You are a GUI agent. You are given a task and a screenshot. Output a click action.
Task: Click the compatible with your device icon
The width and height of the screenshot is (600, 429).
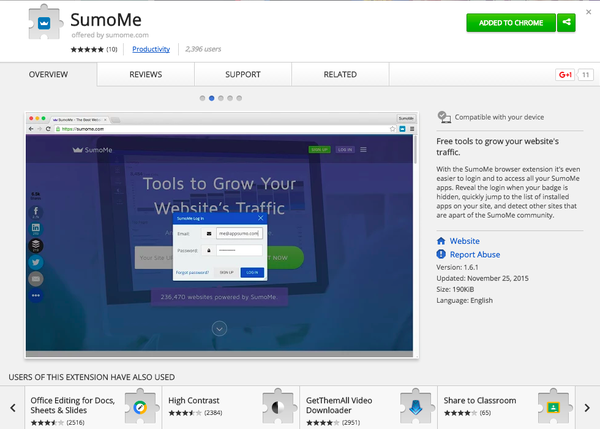point(444,117)
